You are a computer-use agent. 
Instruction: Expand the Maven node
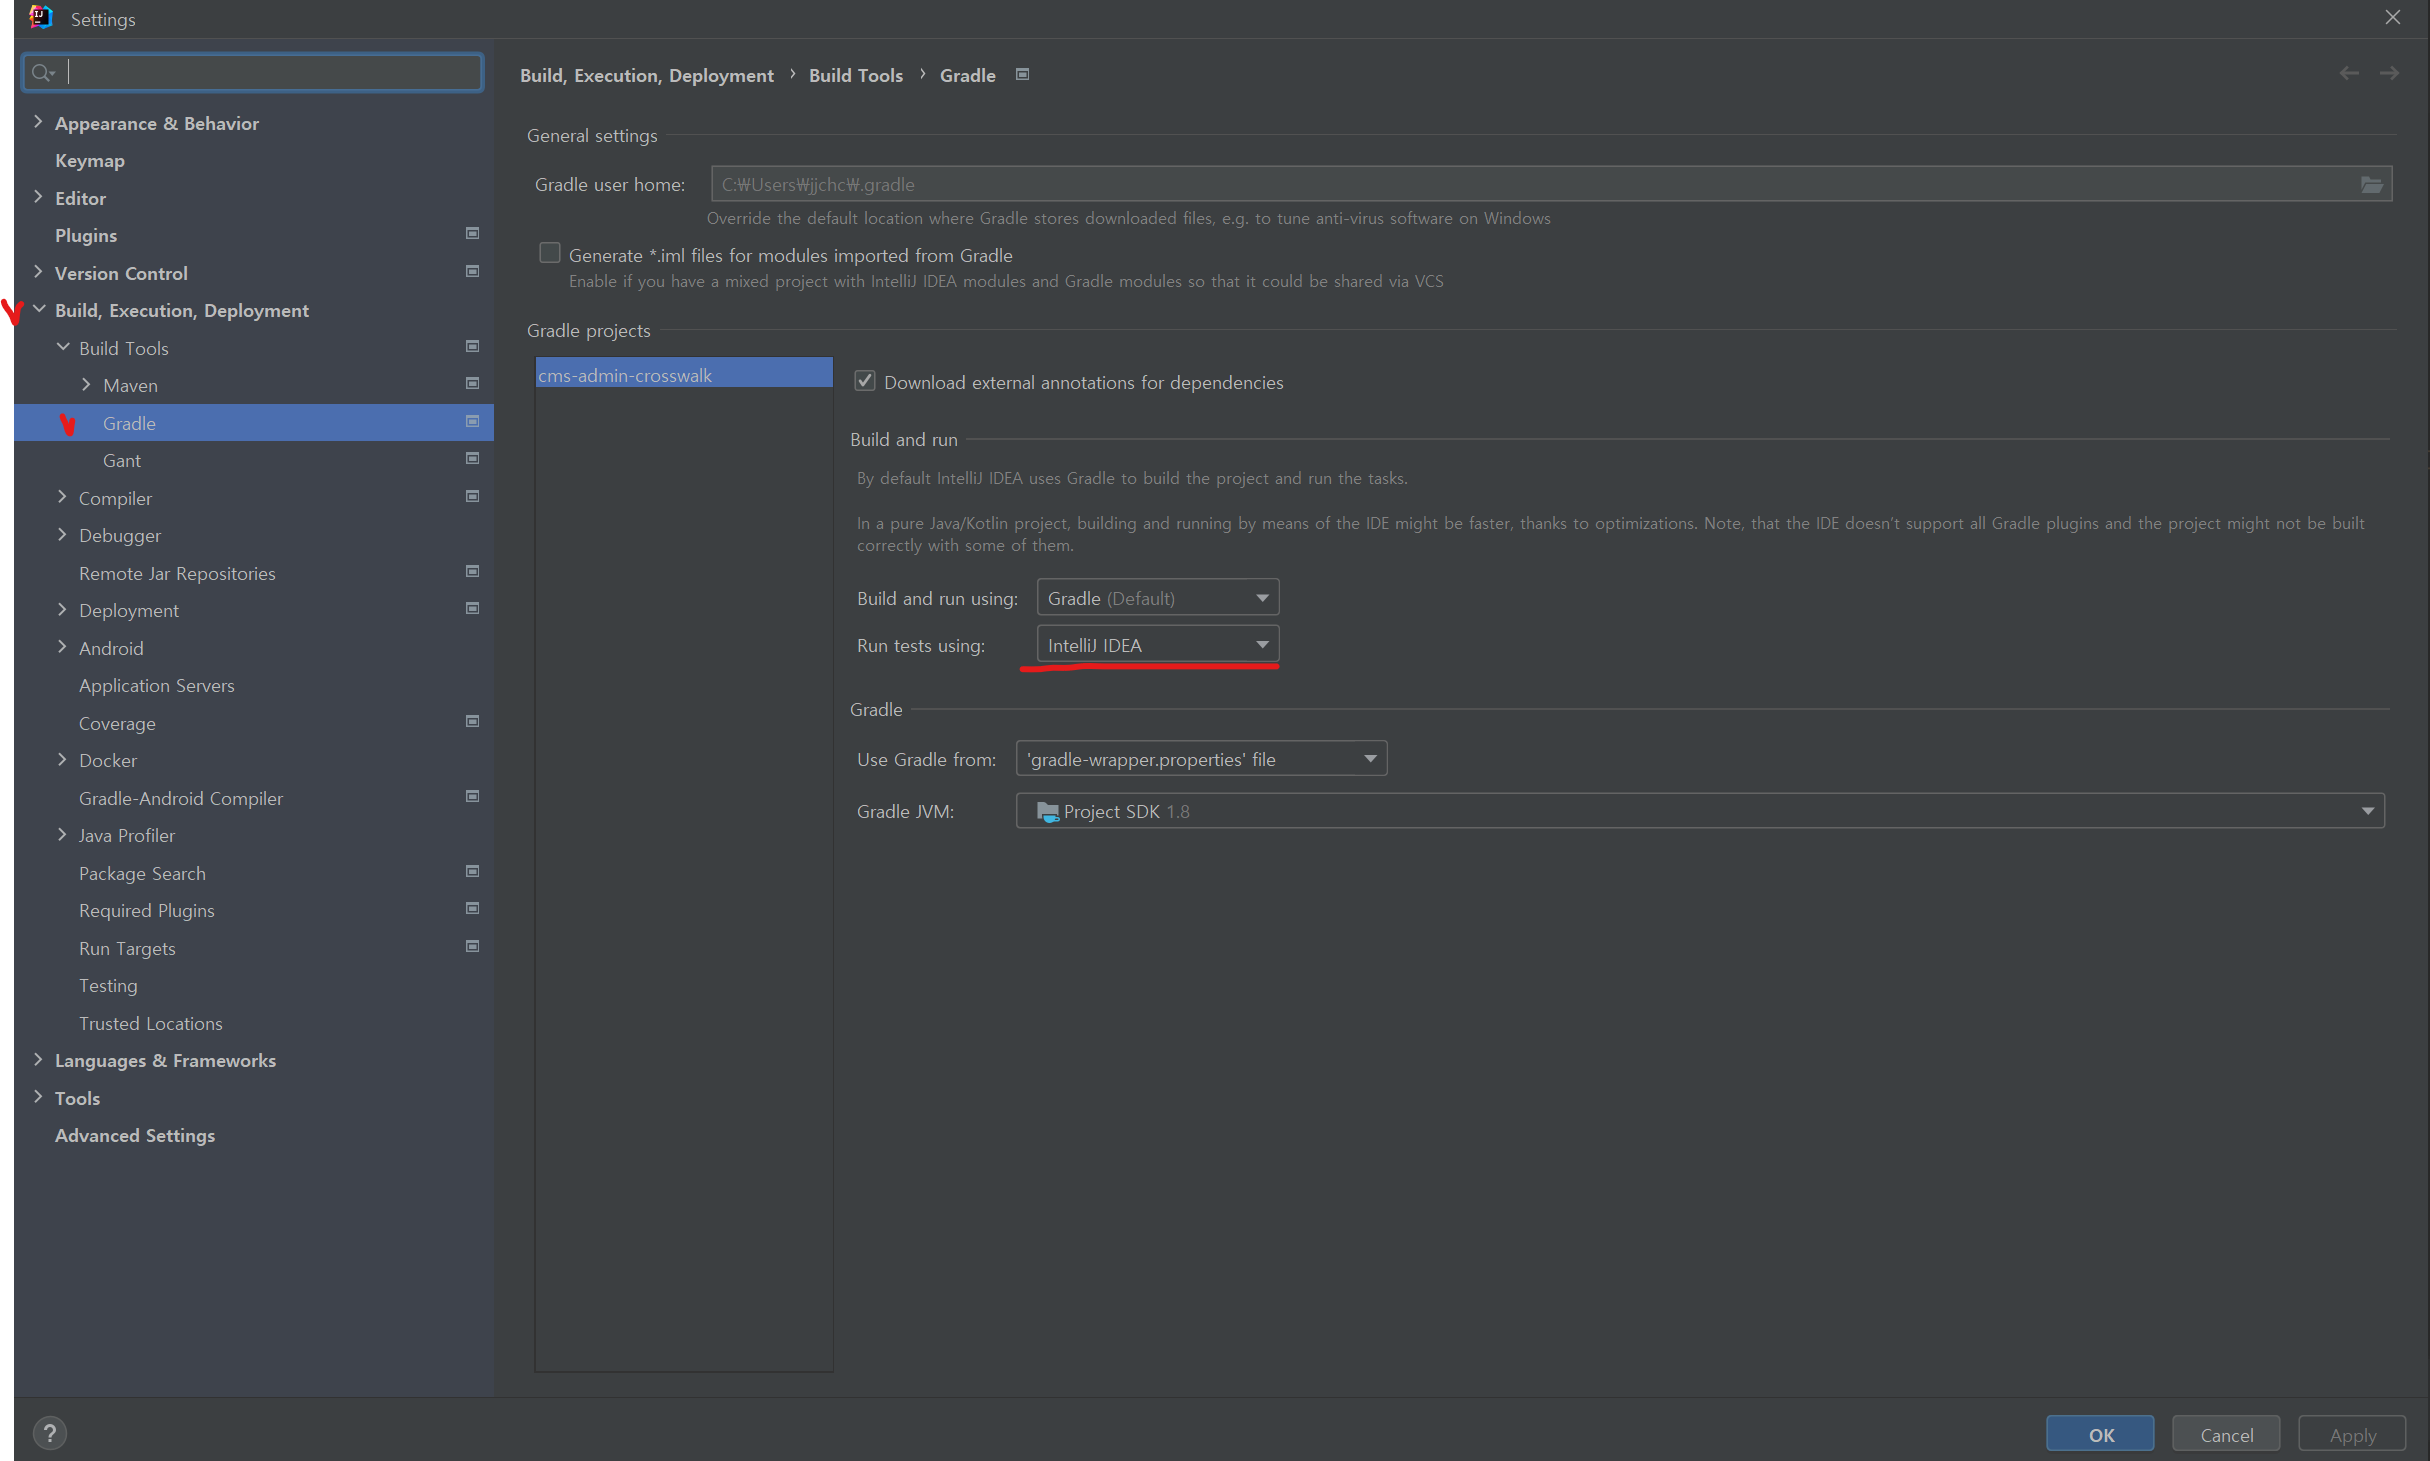[x=86, y=384]
